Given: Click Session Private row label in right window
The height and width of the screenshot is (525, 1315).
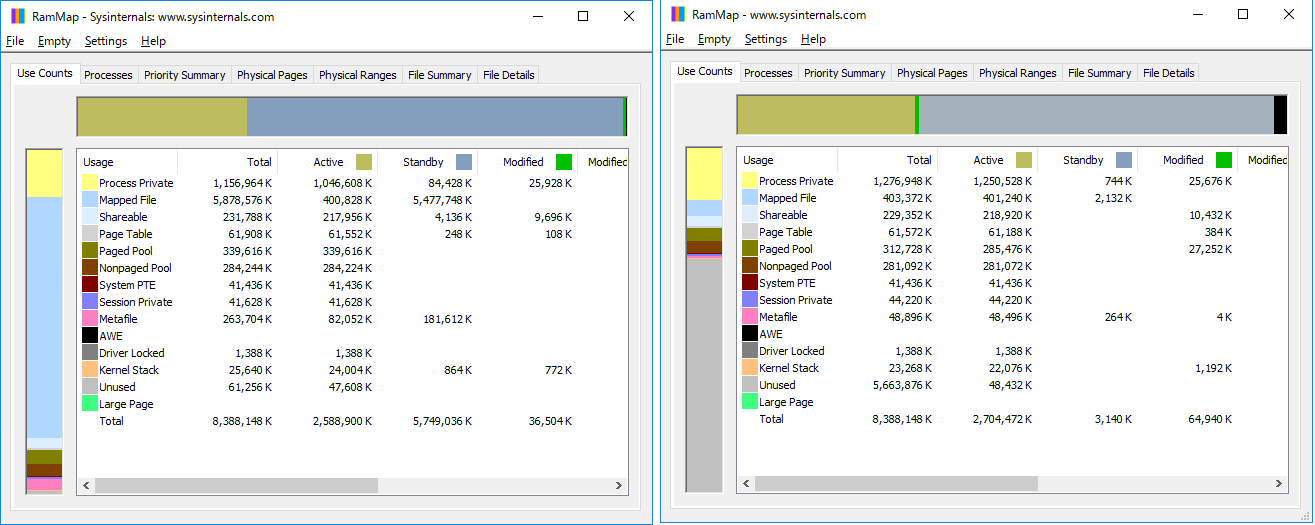Looking at the screenshot, I should pyautogui.click(x=795, y=300).
